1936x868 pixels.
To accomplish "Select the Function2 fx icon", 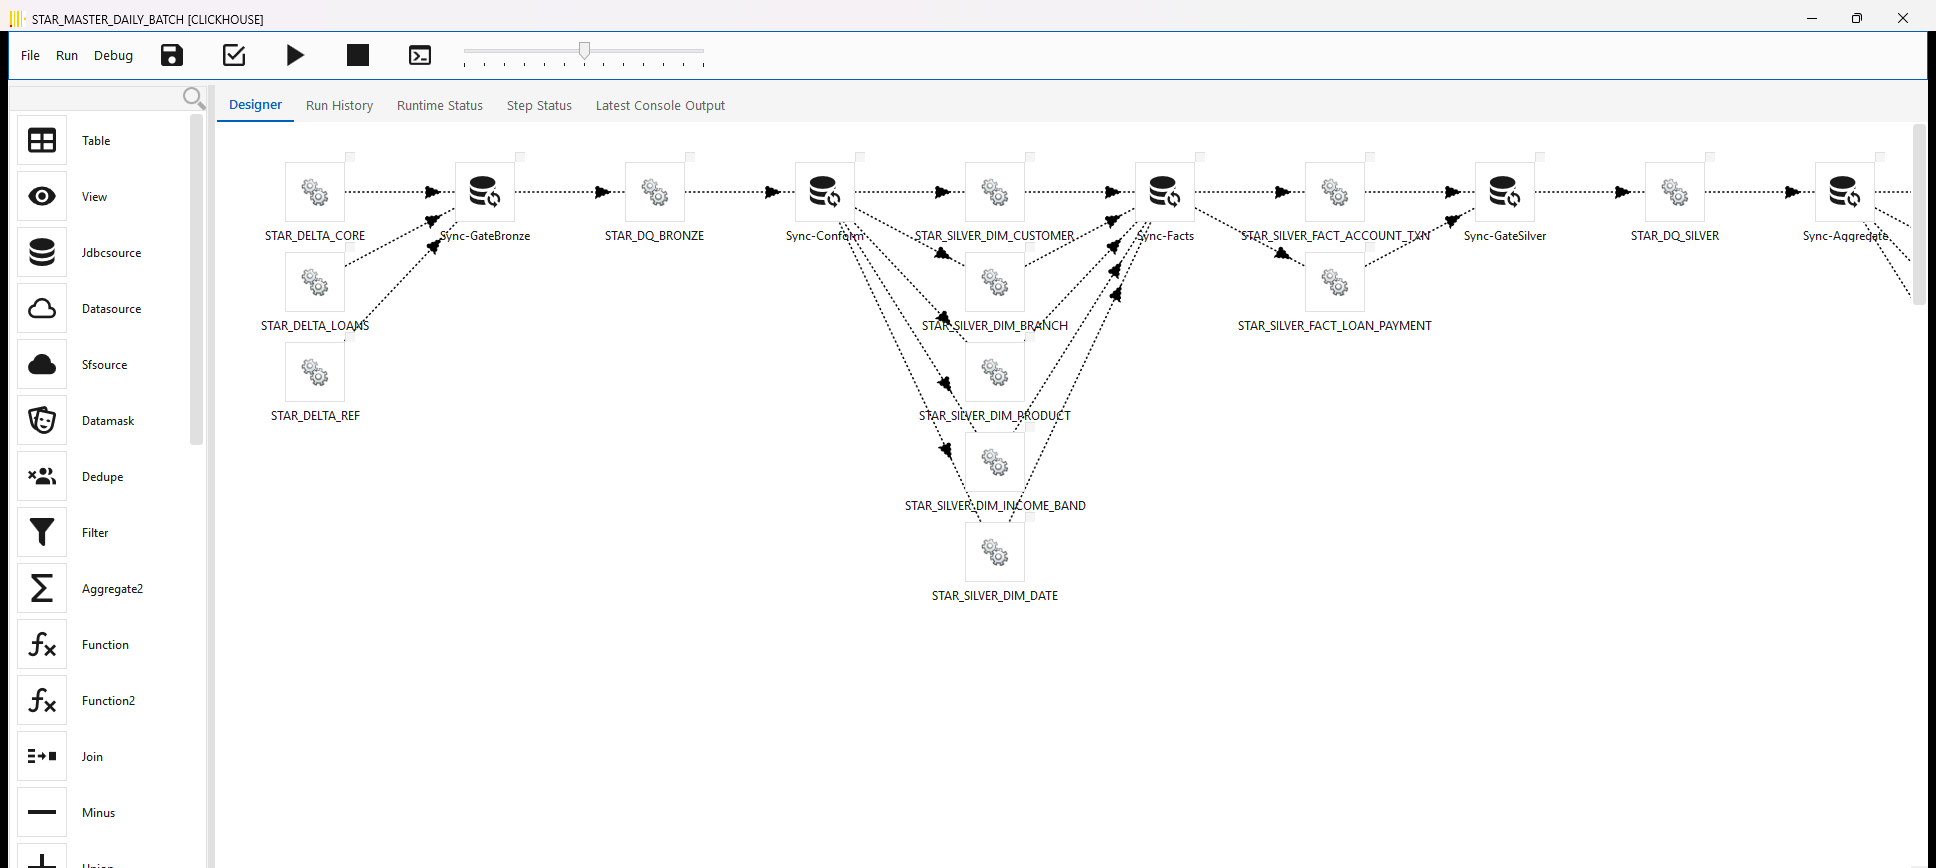I will [x=42, y=701].
